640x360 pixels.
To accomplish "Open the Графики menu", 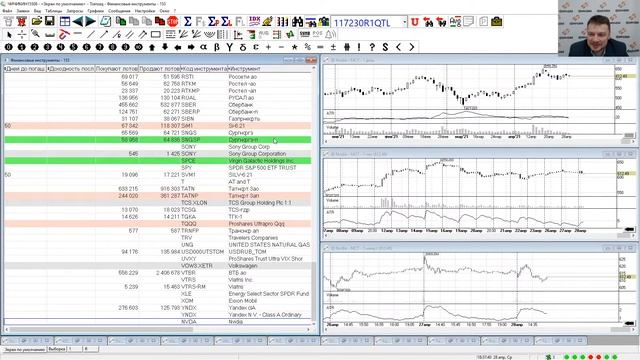I will pos(96,11).
